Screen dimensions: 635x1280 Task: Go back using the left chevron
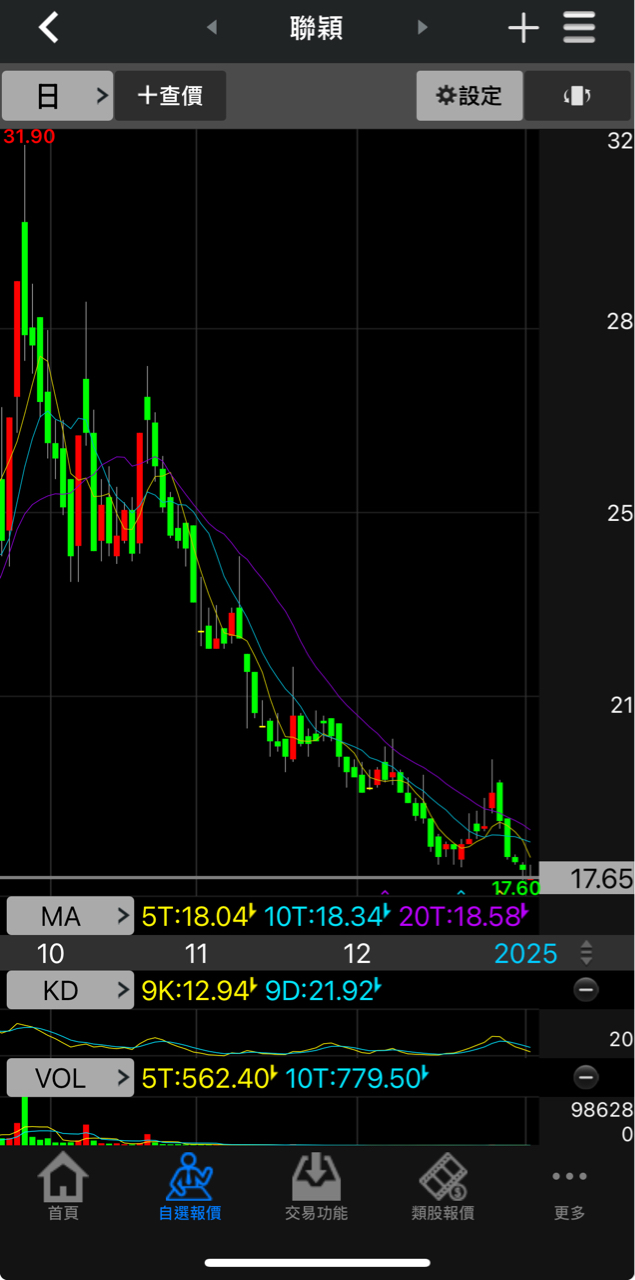point(48,27)
